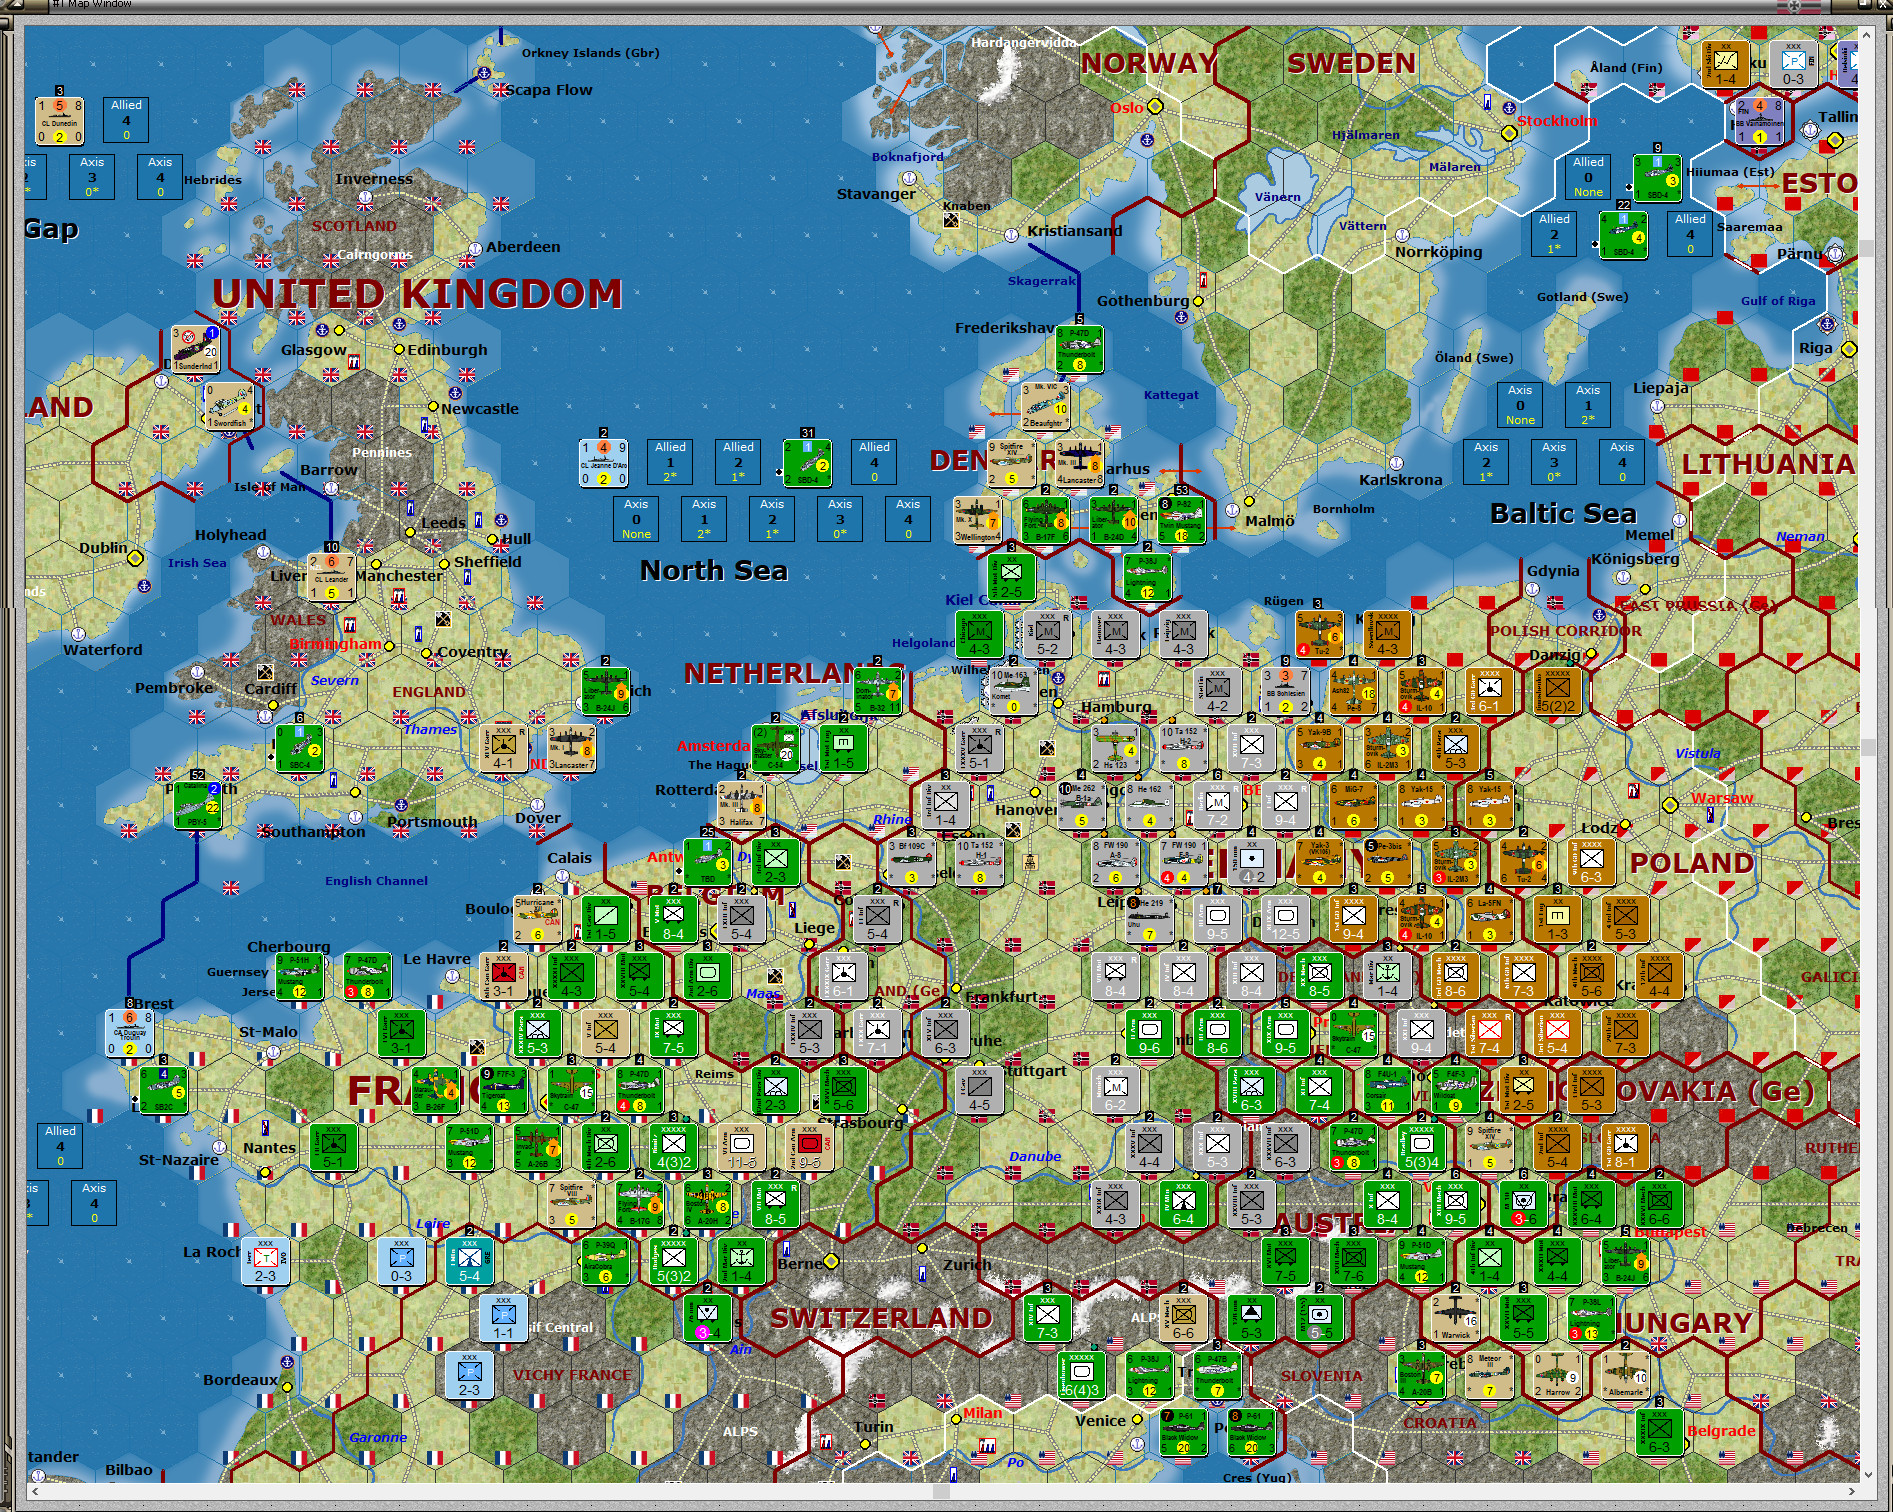Click the P-38L Lightning counter in Hungary
This screenshot has height=1512, width=1893.
(1591, 1318)
